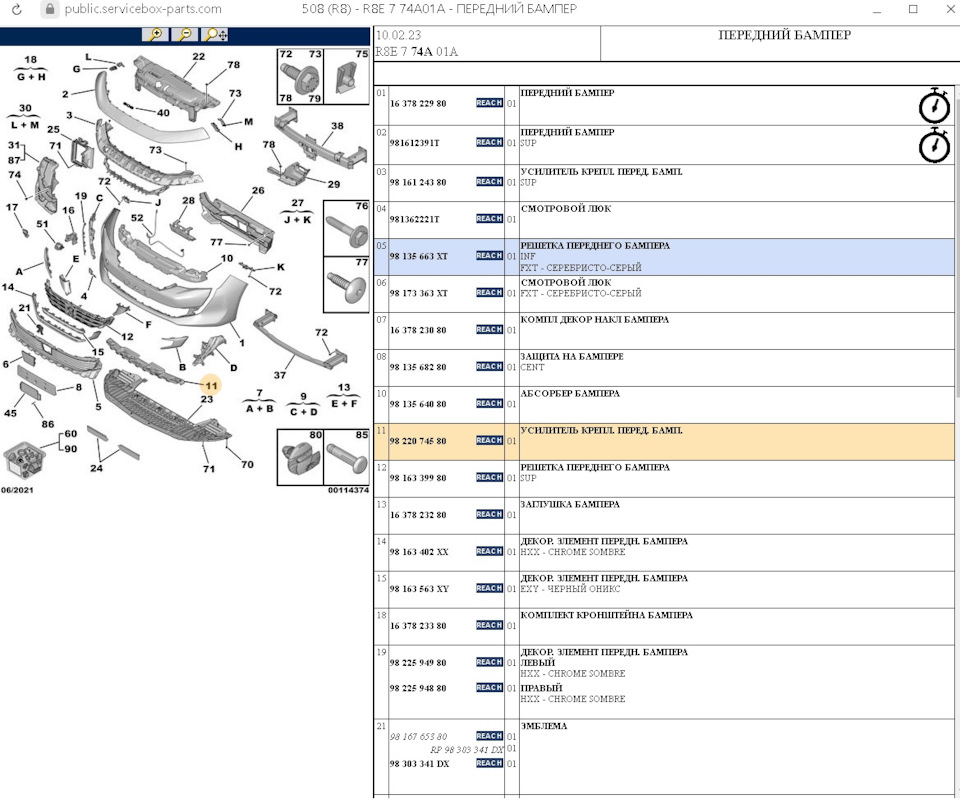Click callout number 26 in the diagram
This screenshot has height=804, width=960.
[x=258, y=190]
